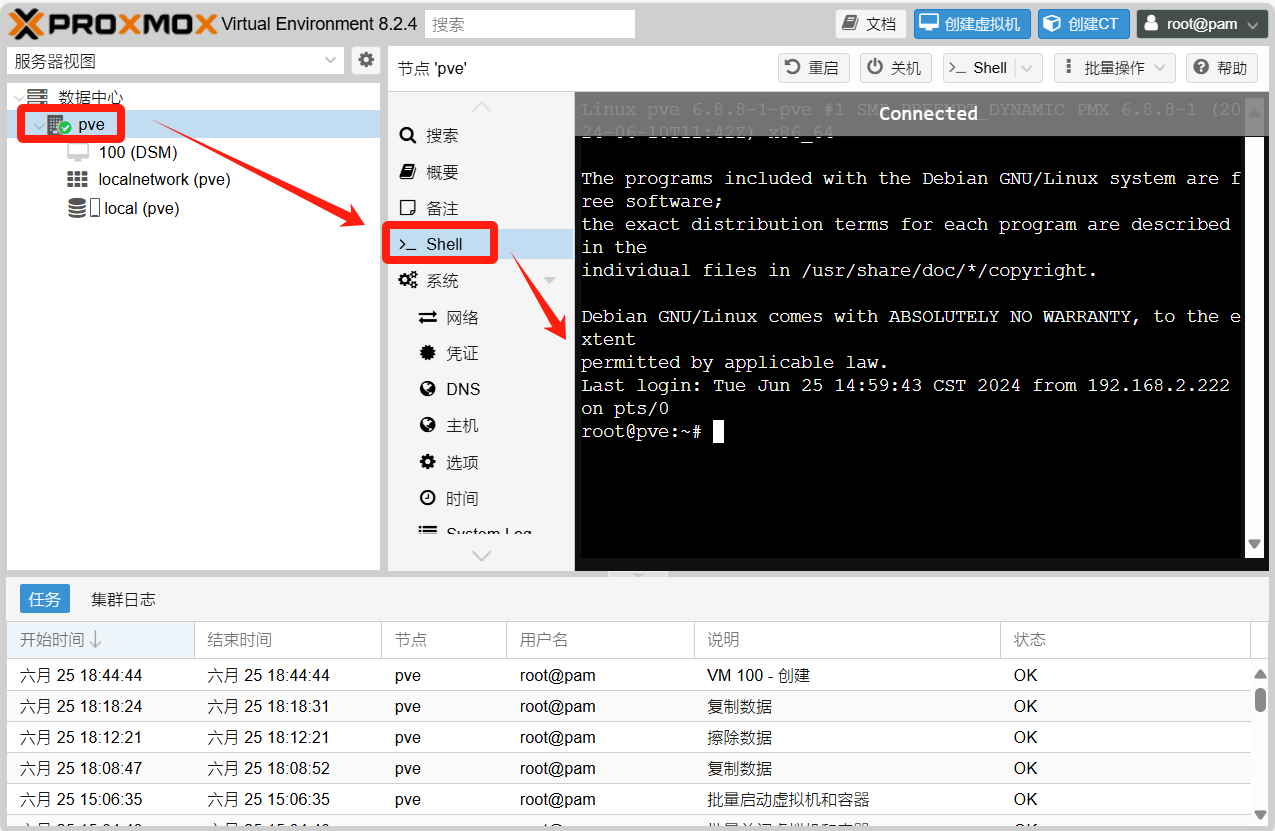Screen dimensions: 1275x831
Task: Click the 搜索 search input field
Action: point(529,24)
